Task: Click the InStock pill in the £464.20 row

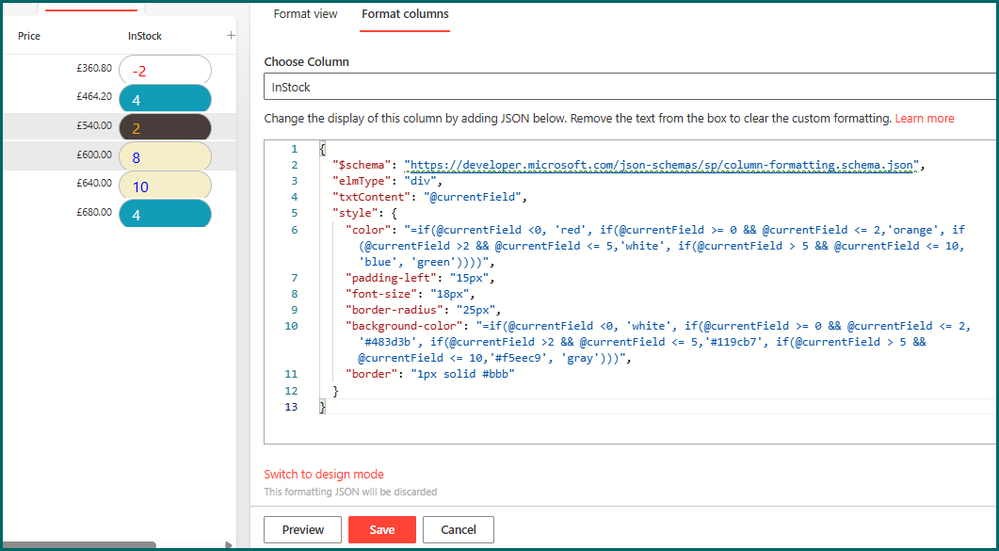Action: coord(165,99)
